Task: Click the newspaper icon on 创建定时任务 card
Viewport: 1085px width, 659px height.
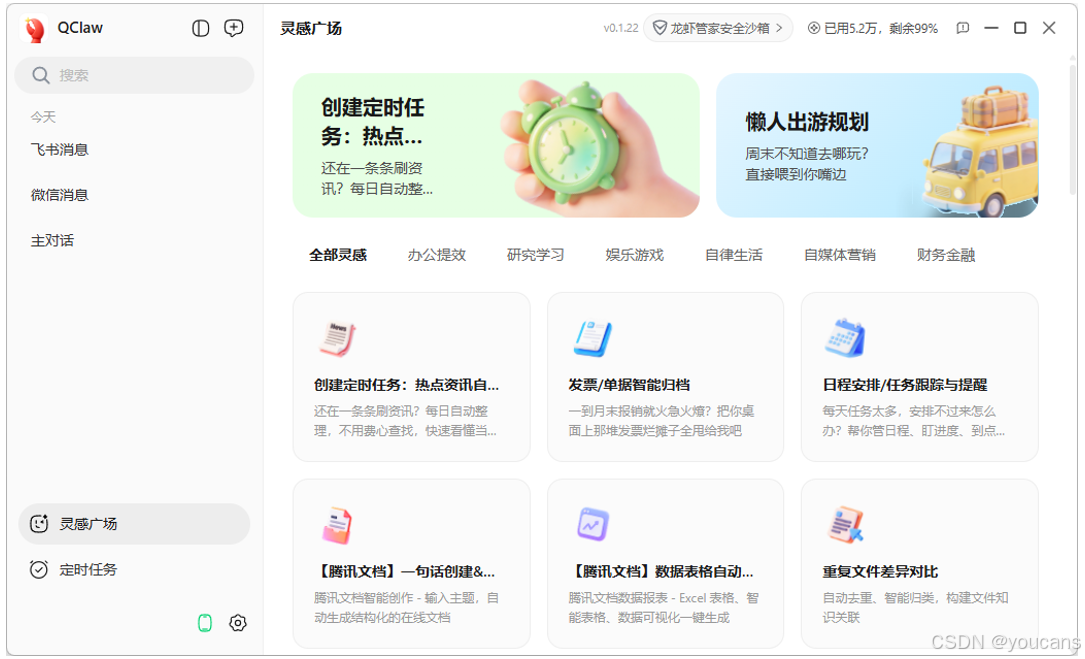Action: pos(337,339)
